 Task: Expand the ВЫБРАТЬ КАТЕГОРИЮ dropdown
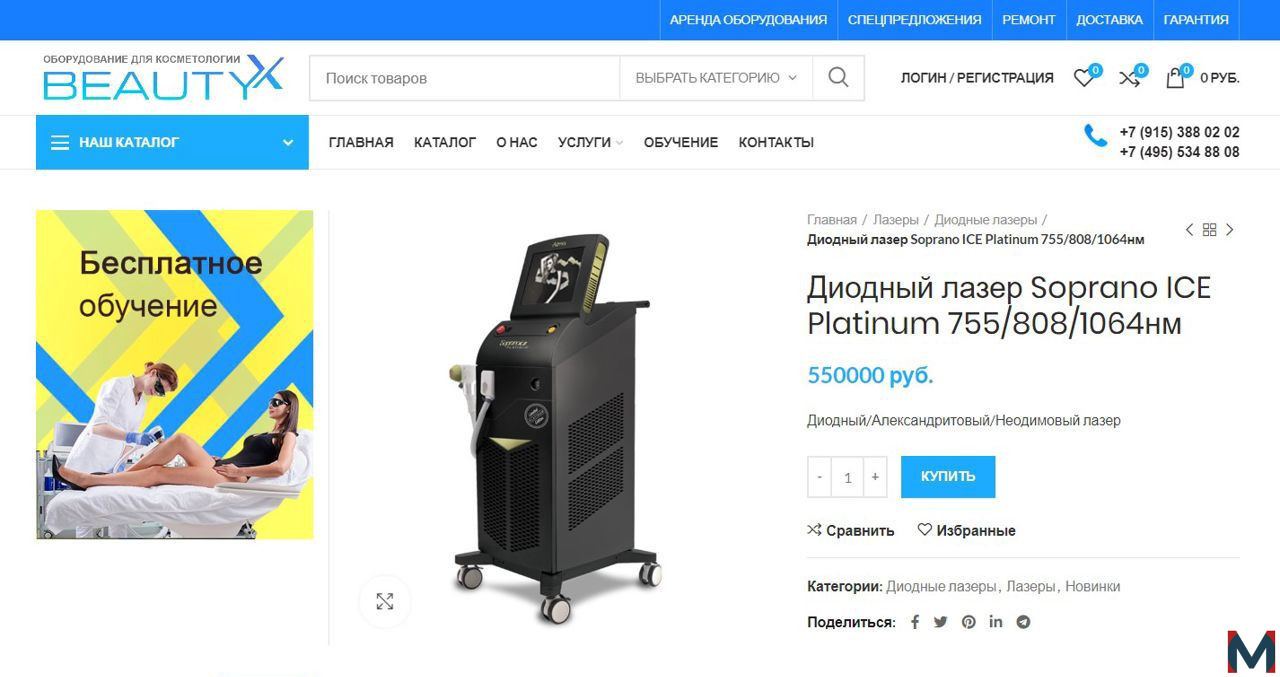click(x=716, y=78)
